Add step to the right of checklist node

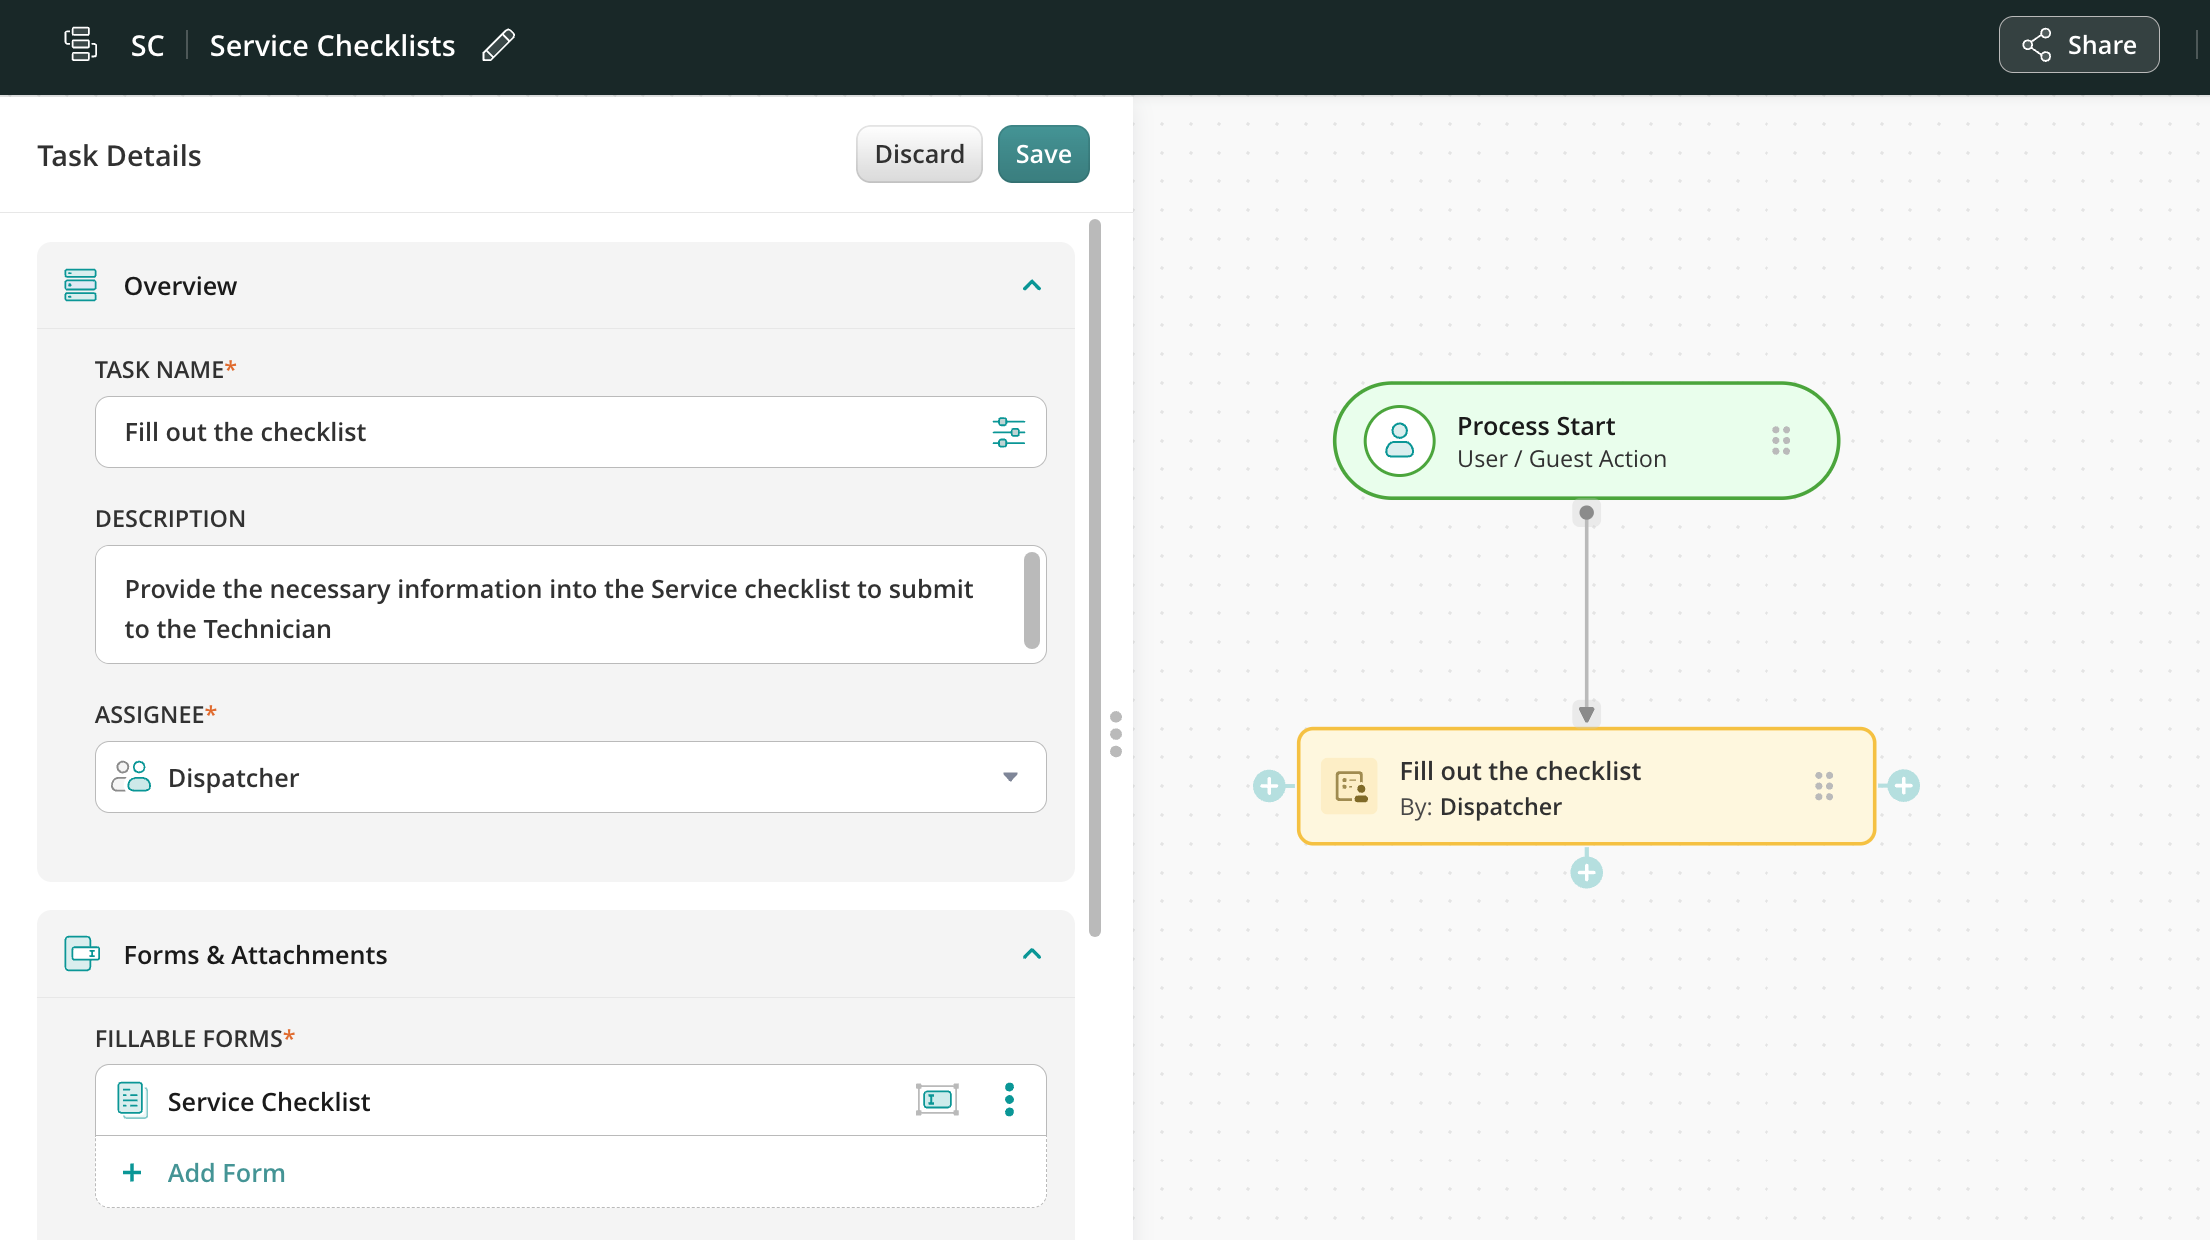pyautogui.click(x=1903, y=786)
